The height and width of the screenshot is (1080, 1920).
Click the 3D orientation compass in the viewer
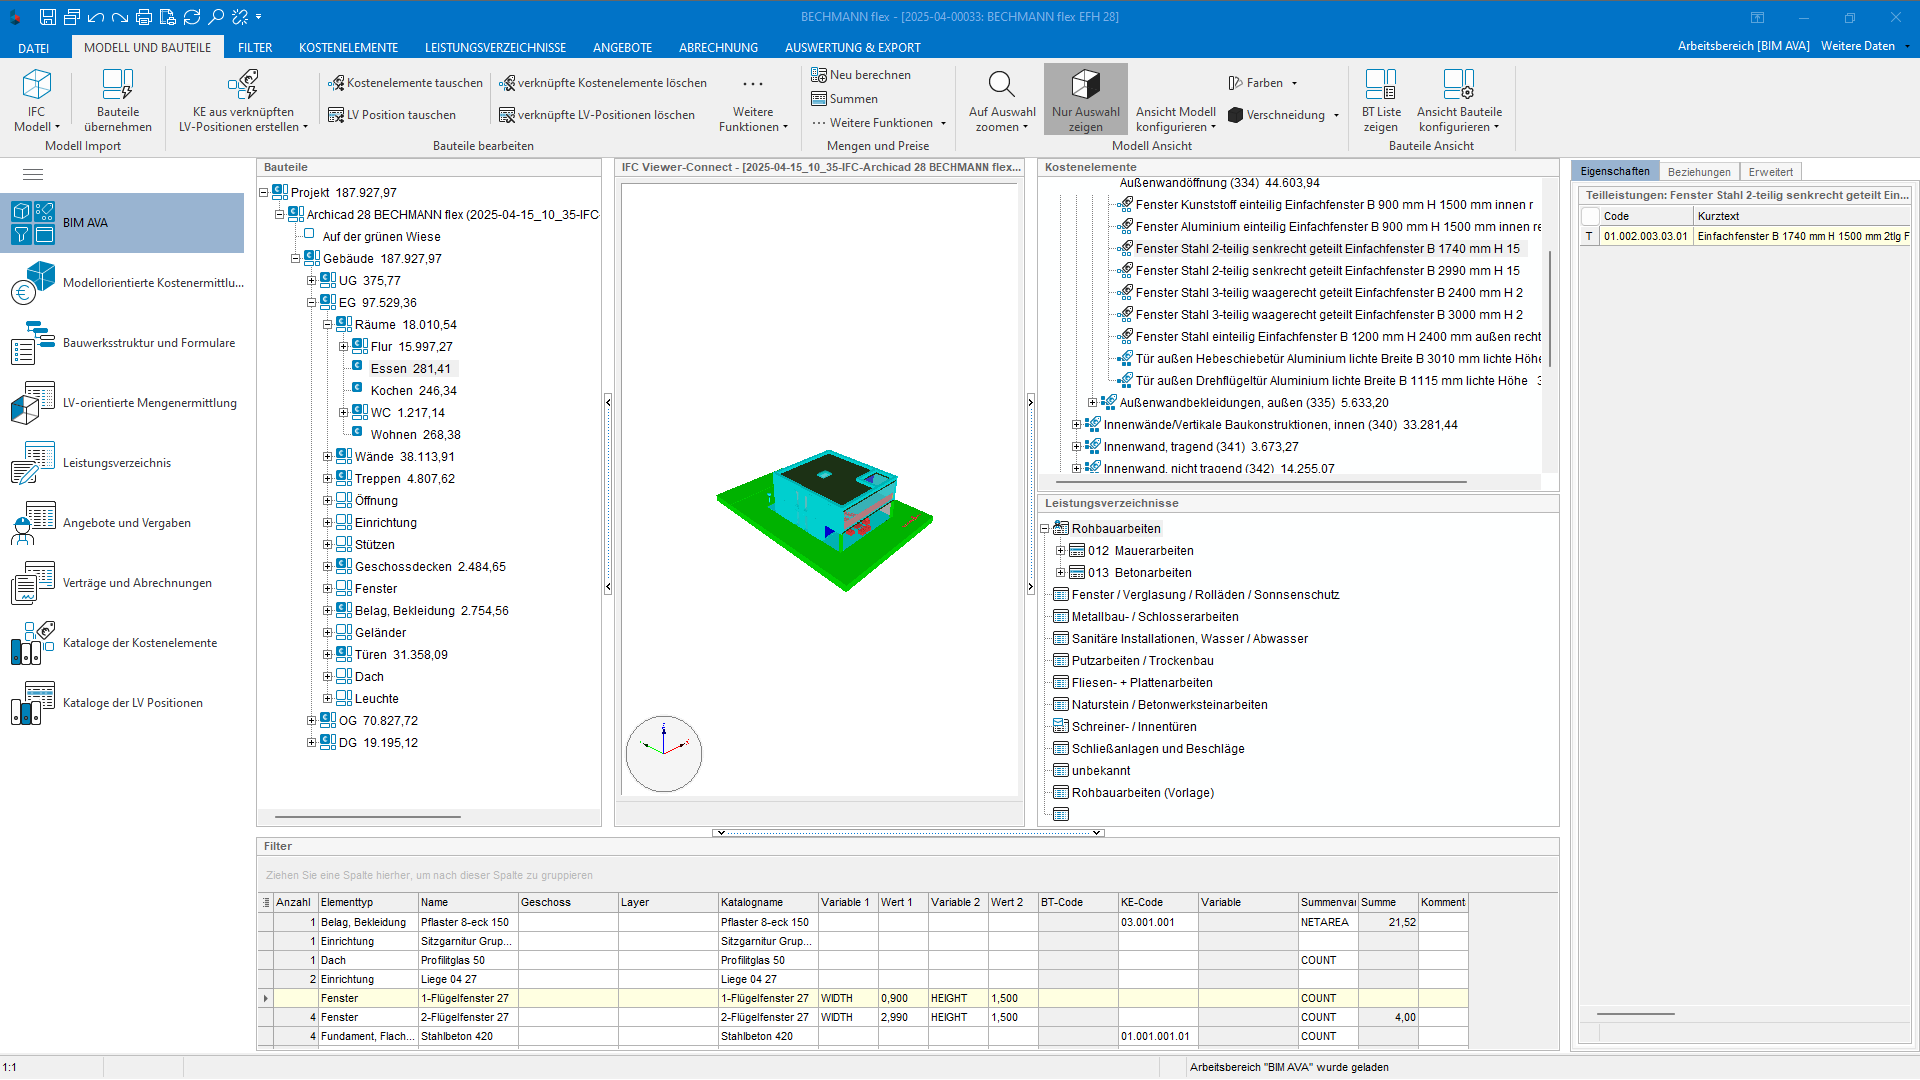point(664,753)
